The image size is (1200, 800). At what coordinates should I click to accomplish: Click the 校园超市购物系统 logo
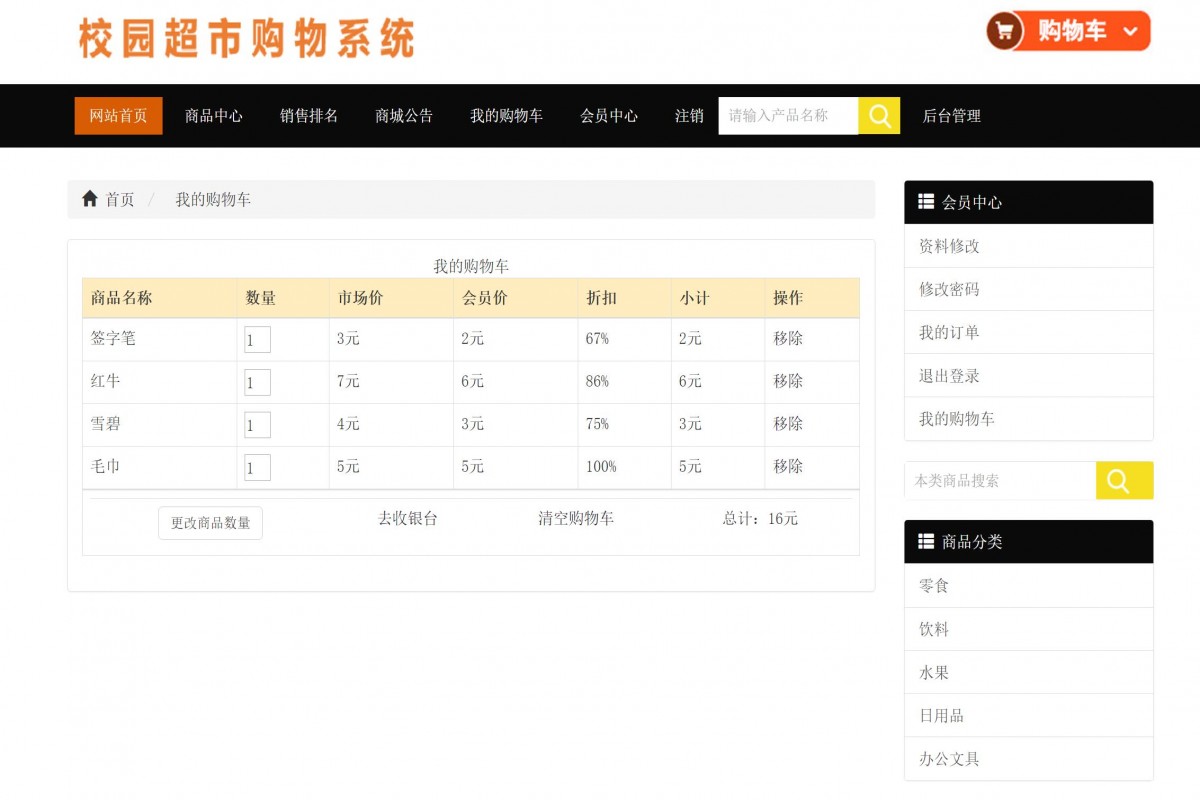click(x=245, y=36)
